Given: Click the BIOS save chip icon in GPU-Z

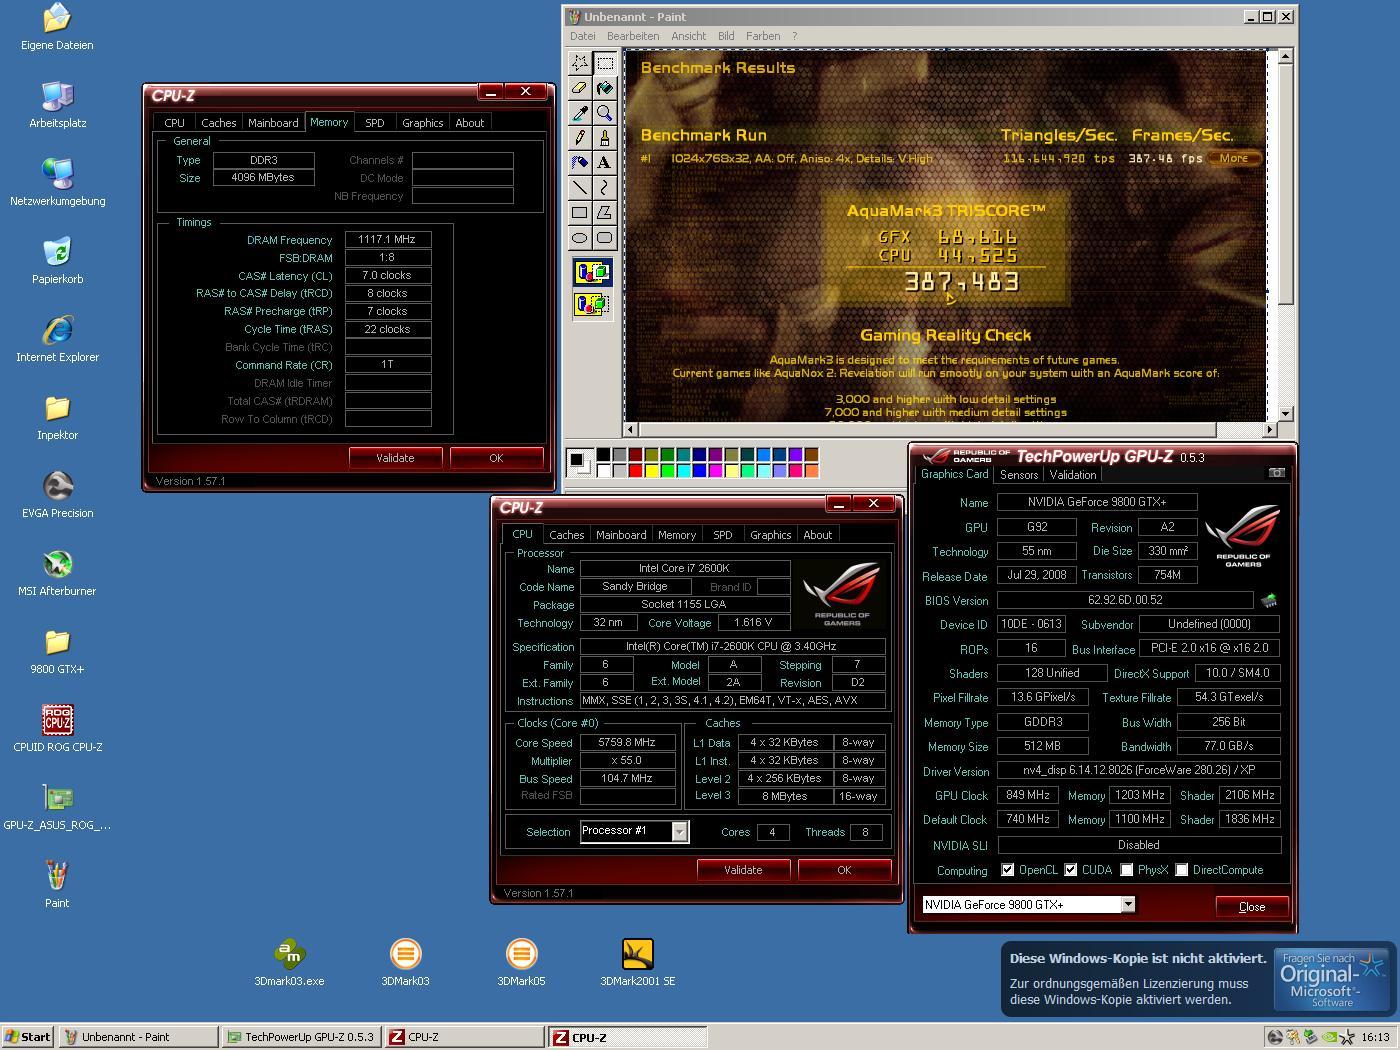Looking at the screenshot, I should (1269, 600).
